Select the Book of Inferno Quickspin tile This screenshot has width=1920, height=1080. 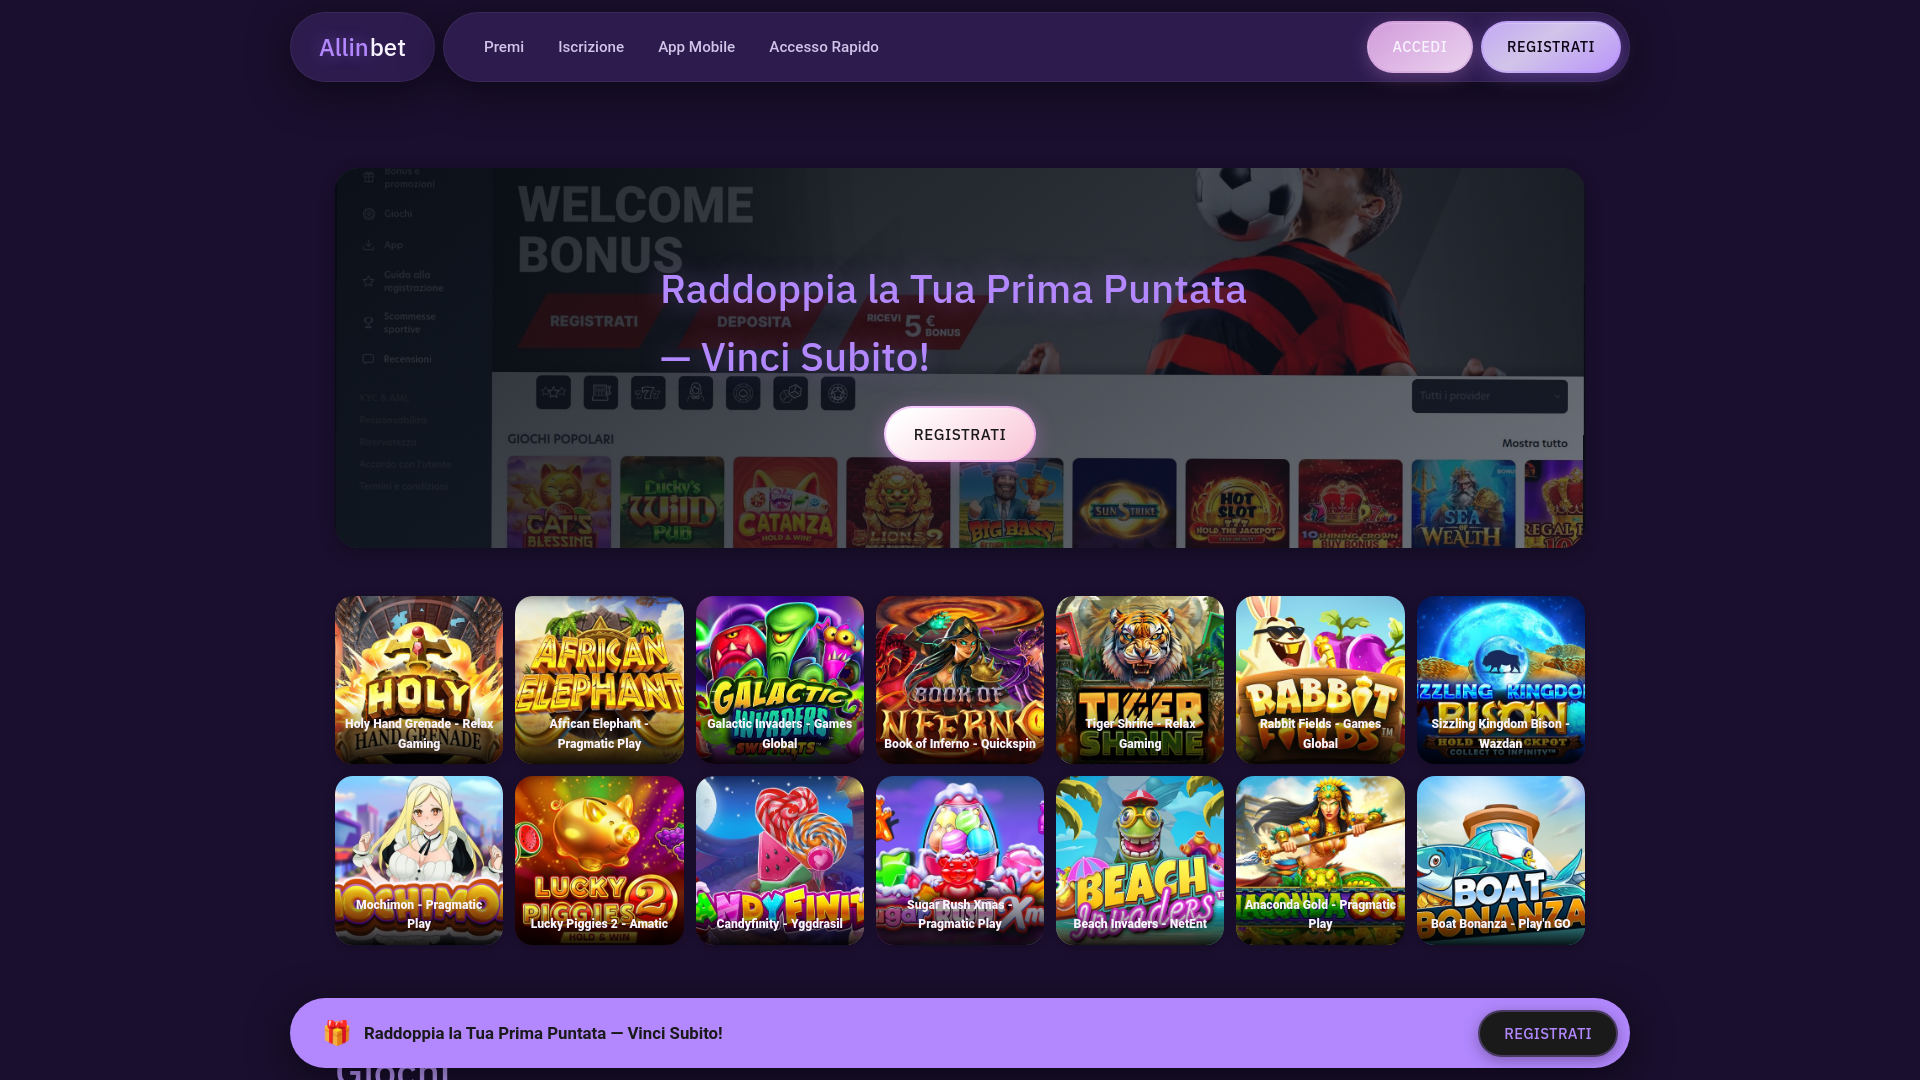tap(960, 680)
